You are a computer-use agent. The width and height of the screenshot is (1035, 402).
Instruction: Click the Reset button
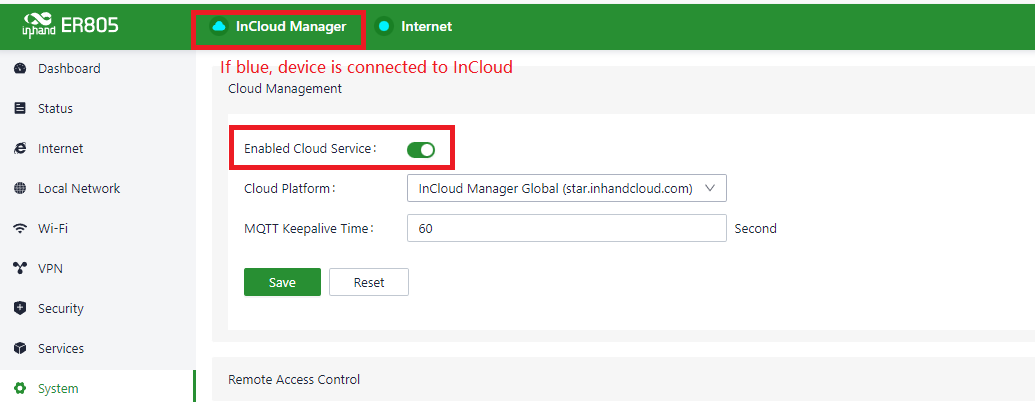[369, 283]
